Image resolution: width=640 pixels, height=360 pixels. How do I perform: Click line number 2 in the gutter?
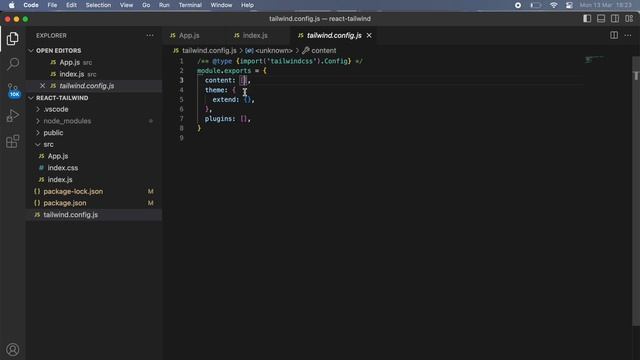tap(182, 71)
